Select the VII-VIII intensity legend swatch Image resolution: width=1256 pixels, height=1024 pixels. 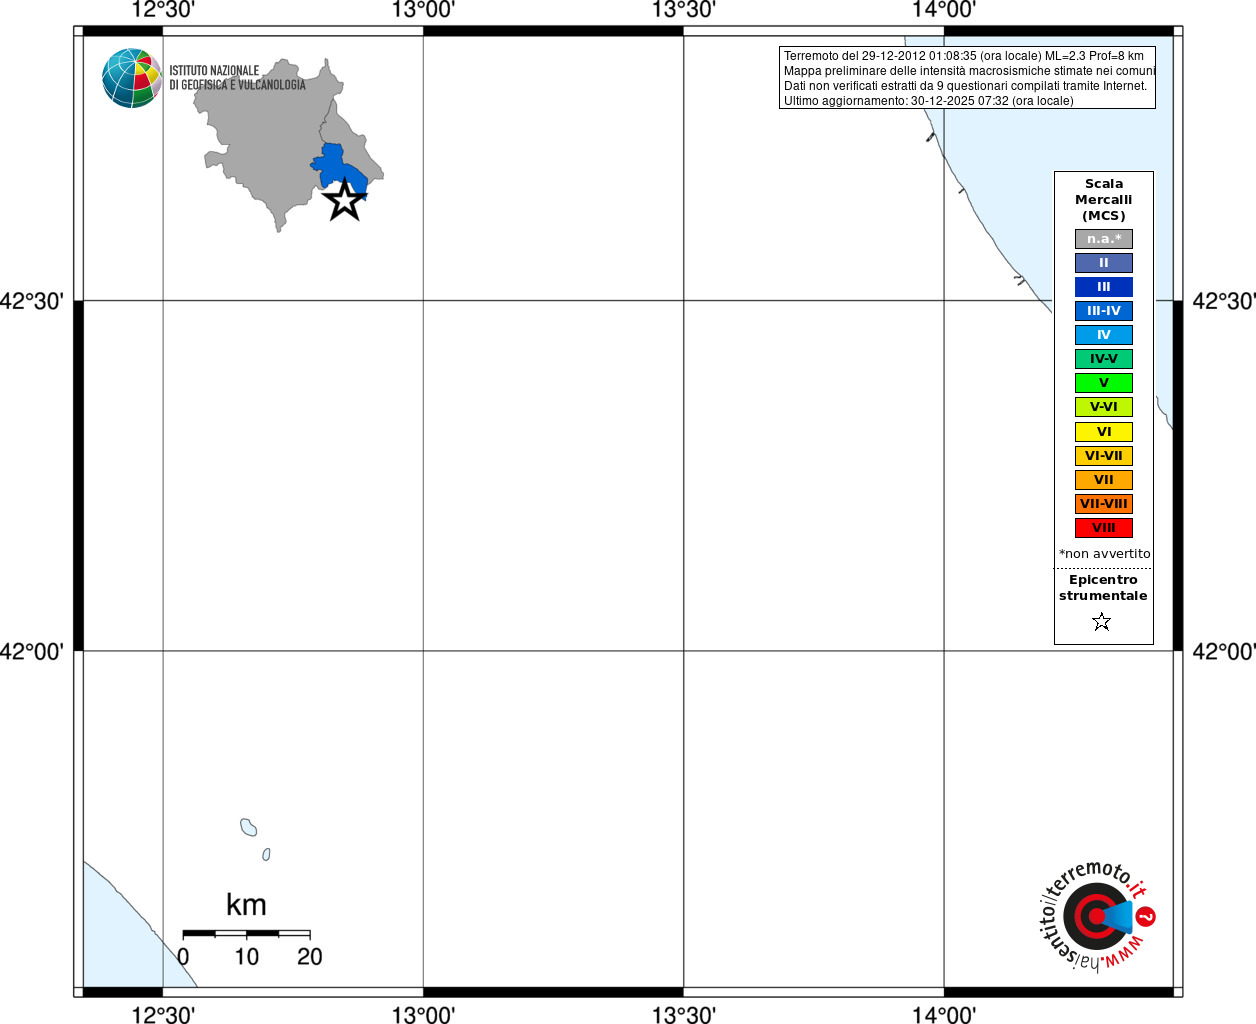(1104, 504)
